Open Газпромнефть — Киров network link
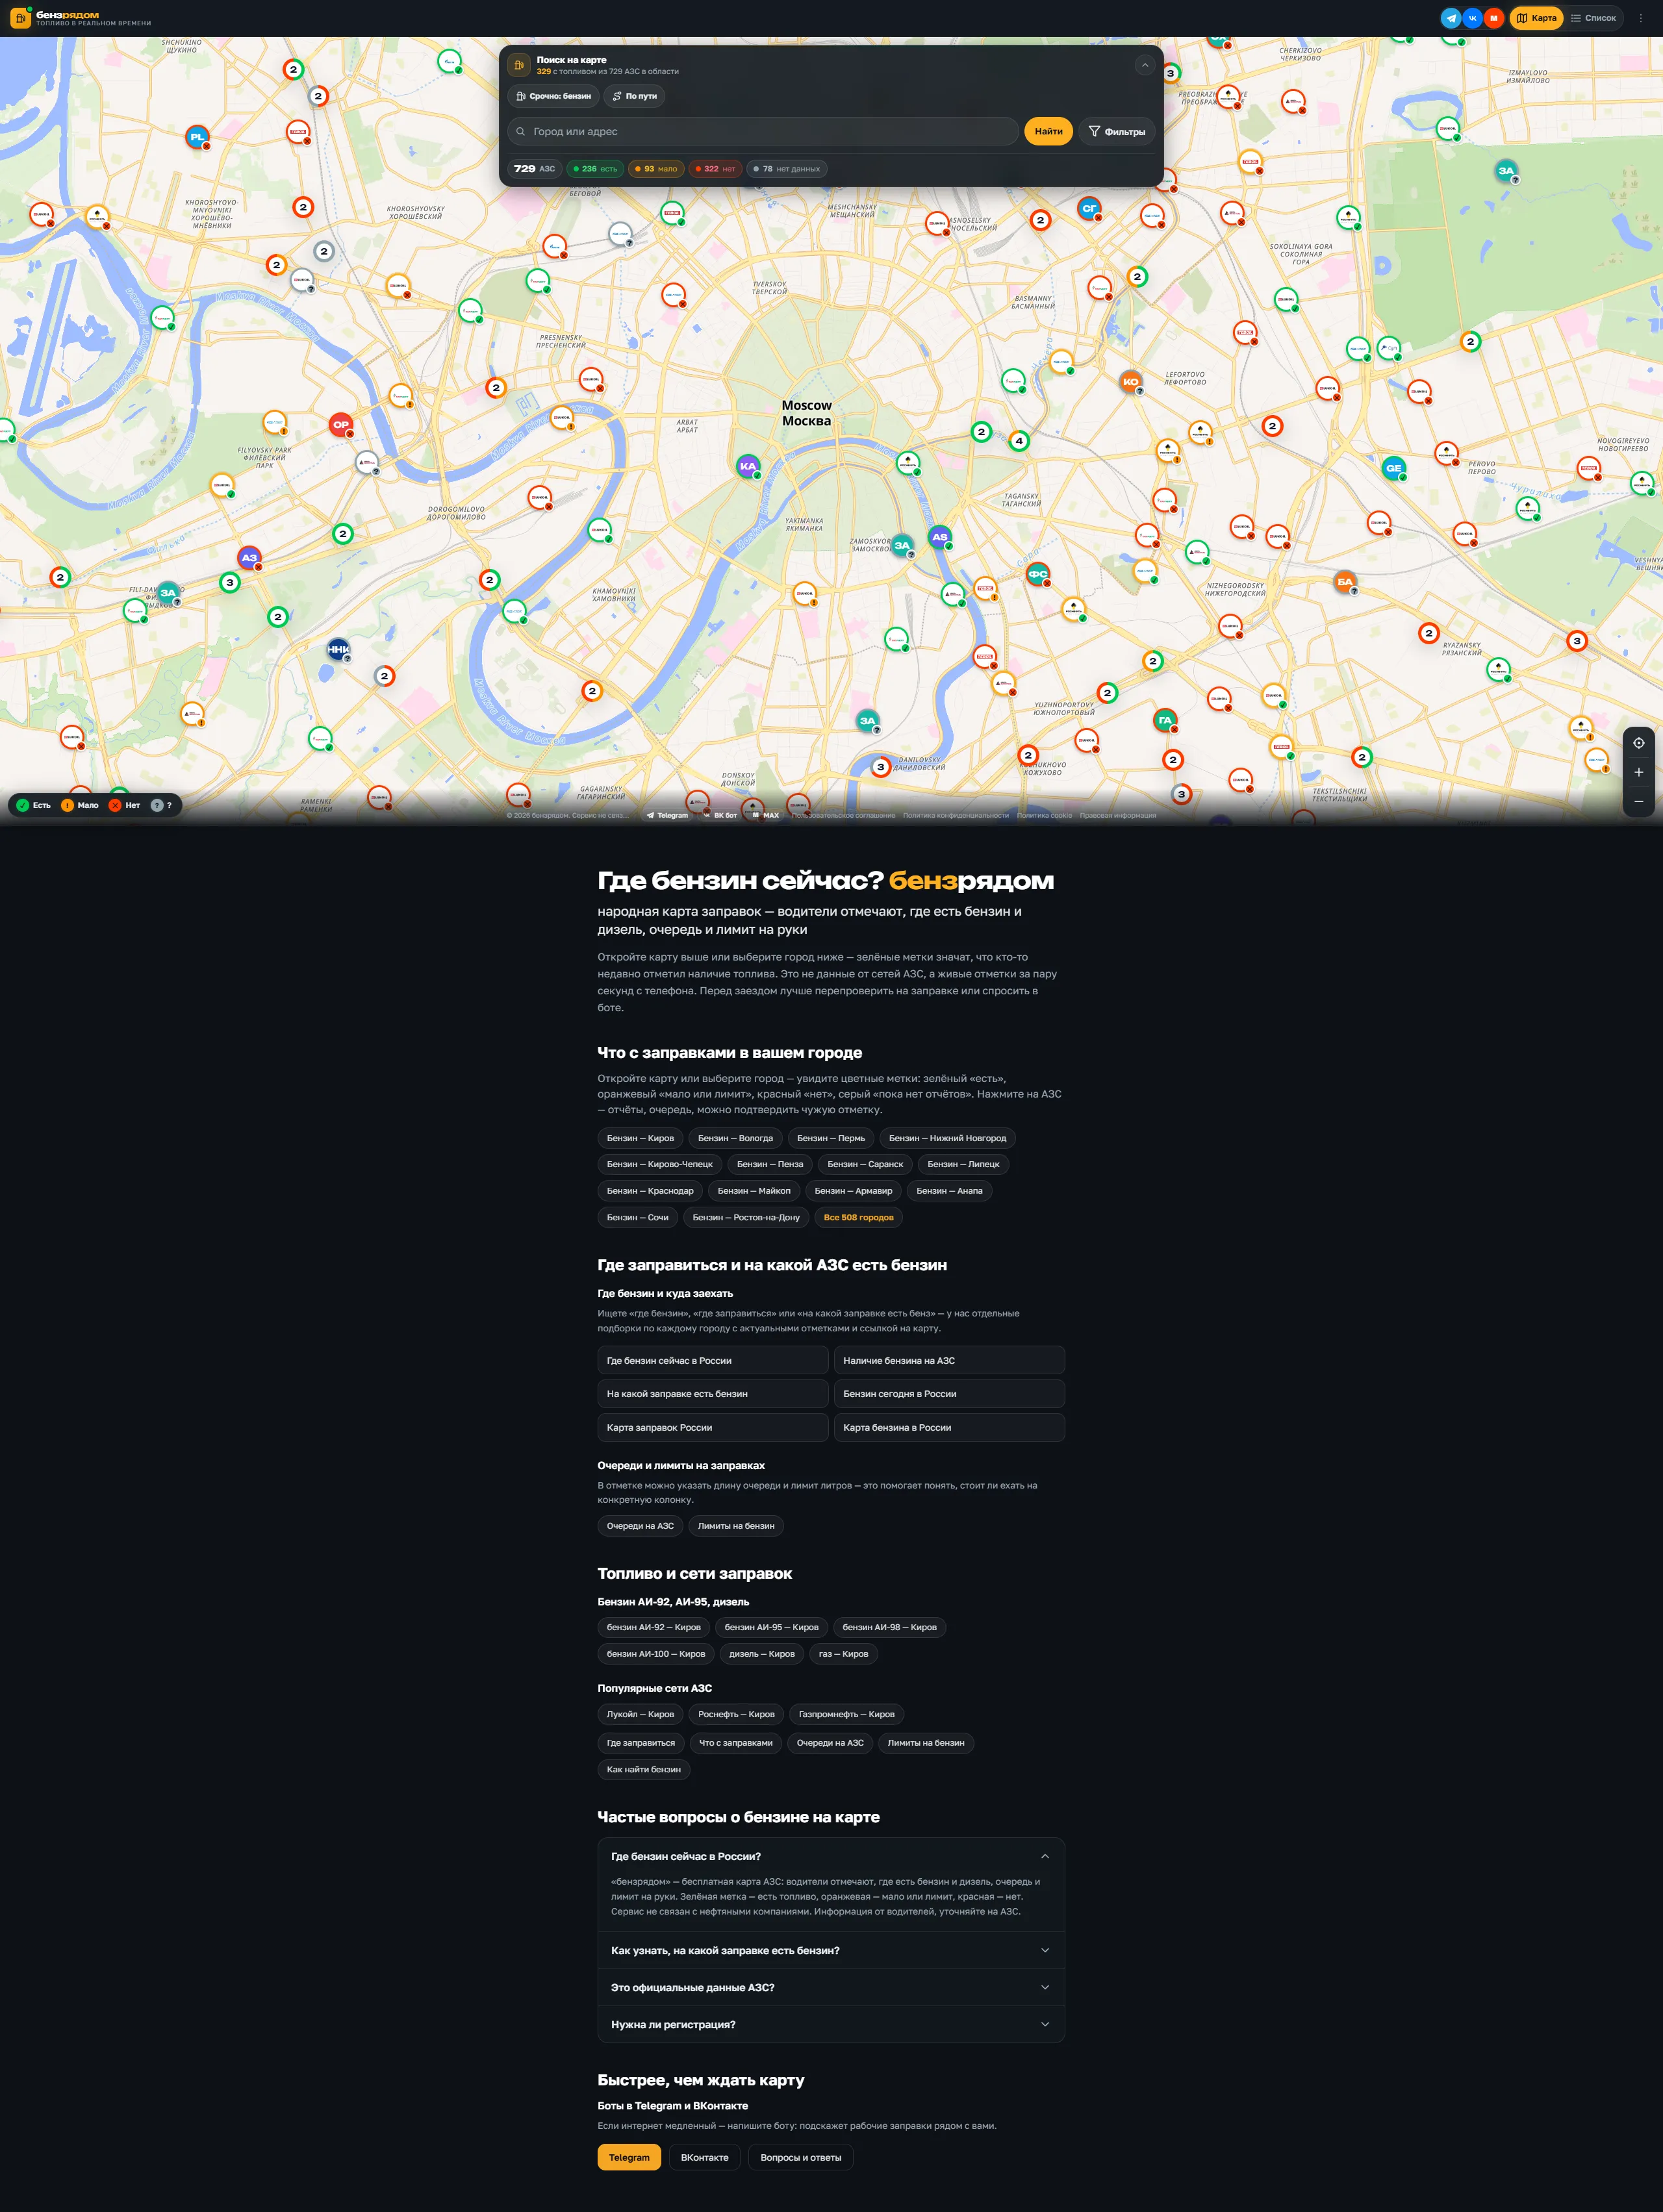The image size is (1663, 2212). (846, 1714)
